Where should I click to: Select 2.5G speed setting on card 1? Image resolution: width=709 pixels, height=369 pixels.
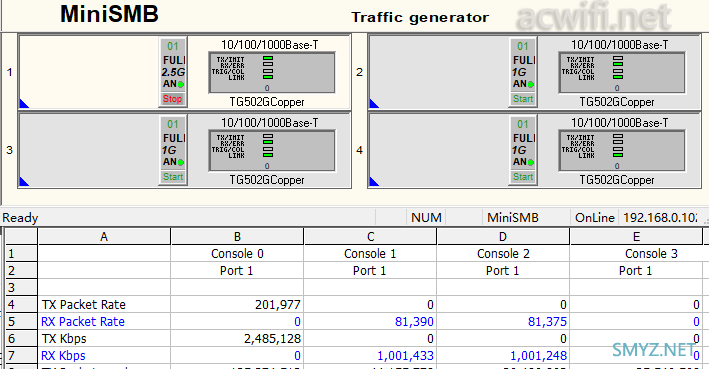(173, 72)
